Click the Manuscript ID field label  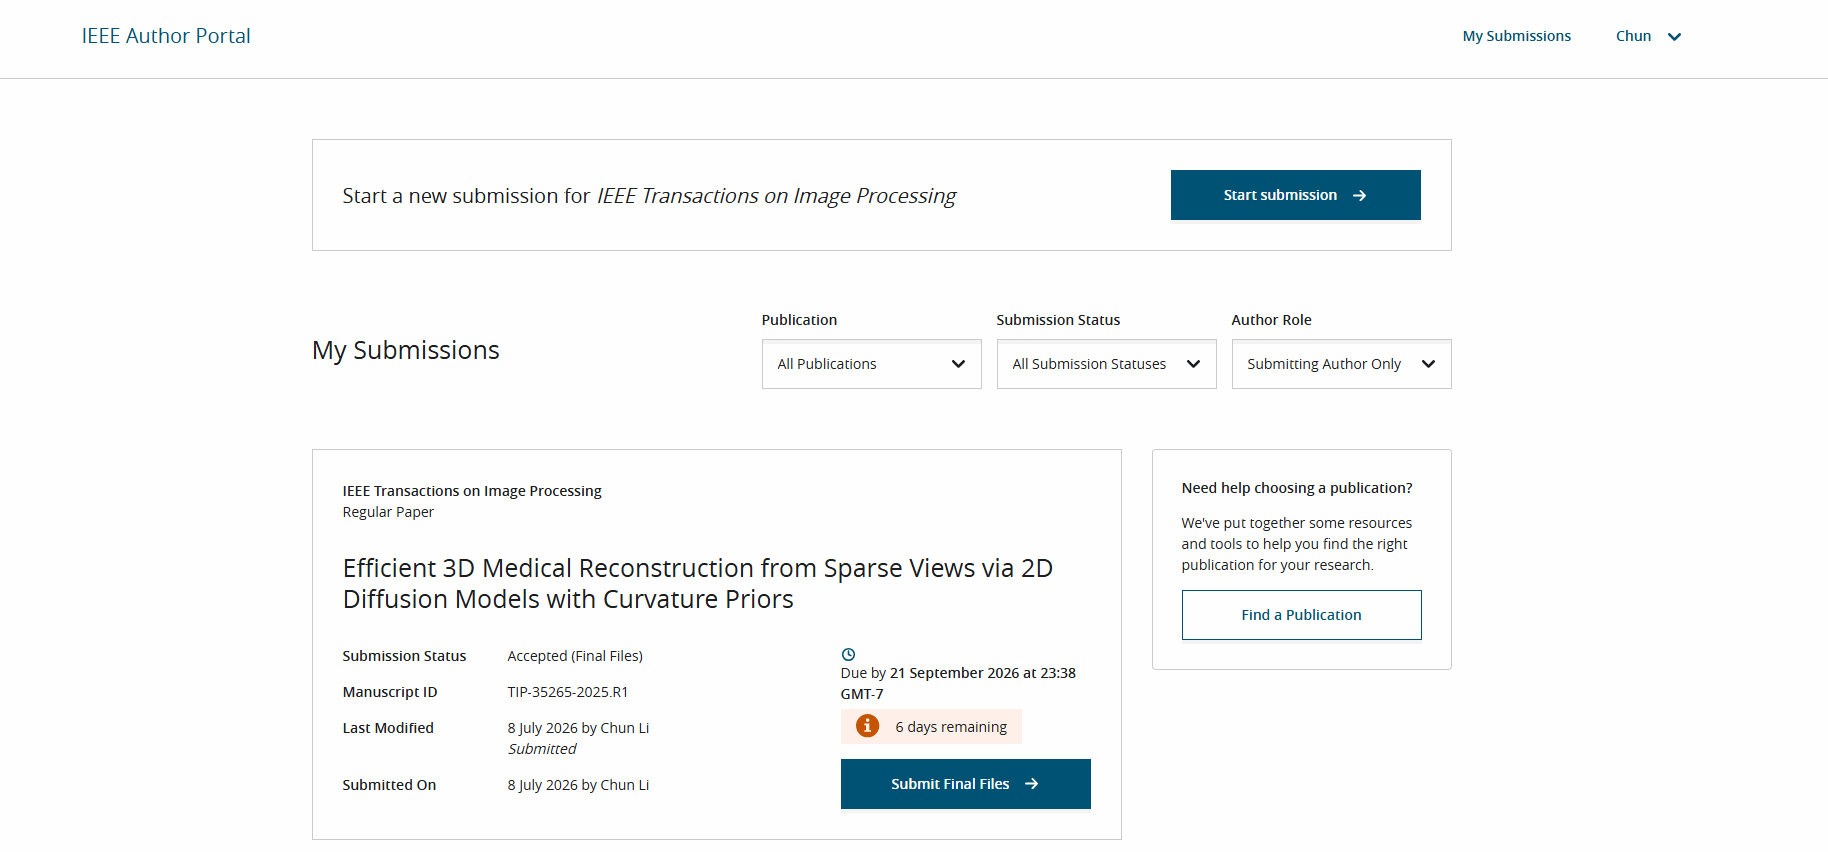[x=390, y=692]
